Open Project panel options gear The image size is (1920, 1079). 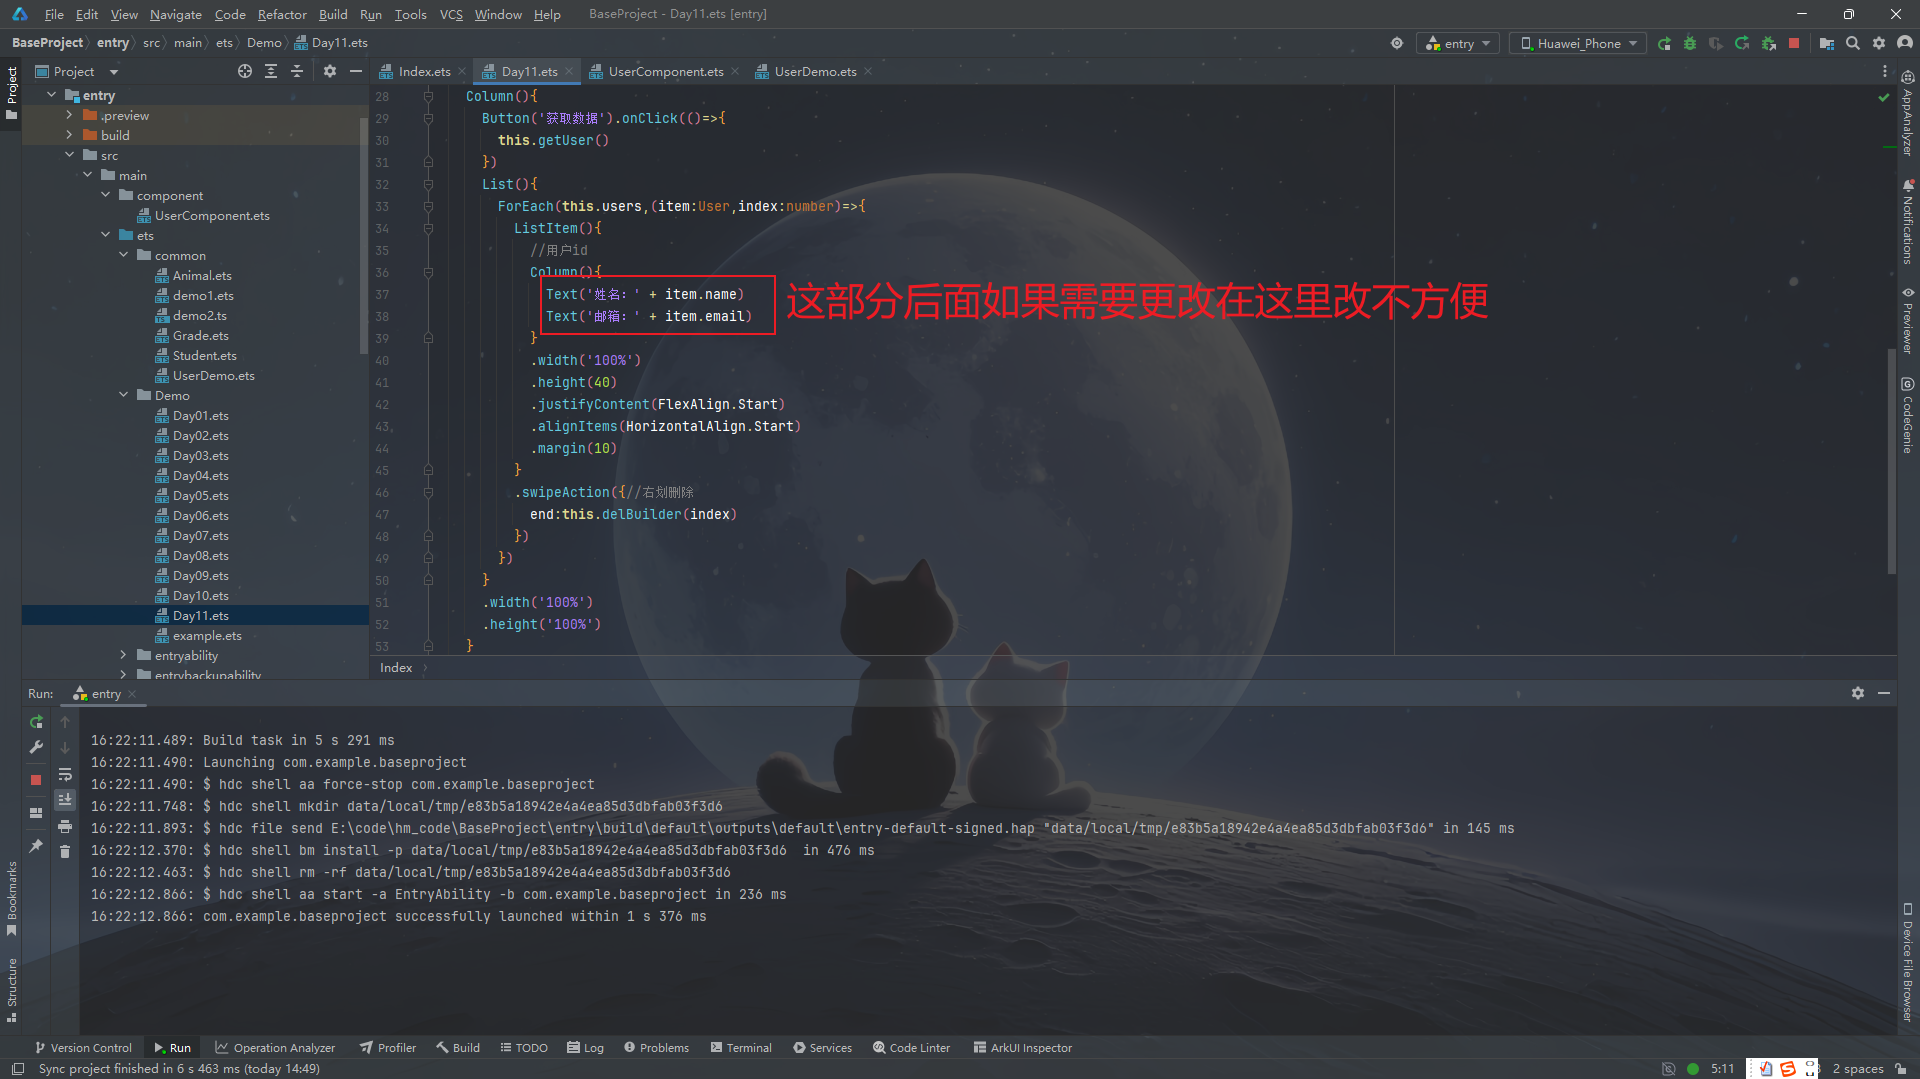coord(330,71)
